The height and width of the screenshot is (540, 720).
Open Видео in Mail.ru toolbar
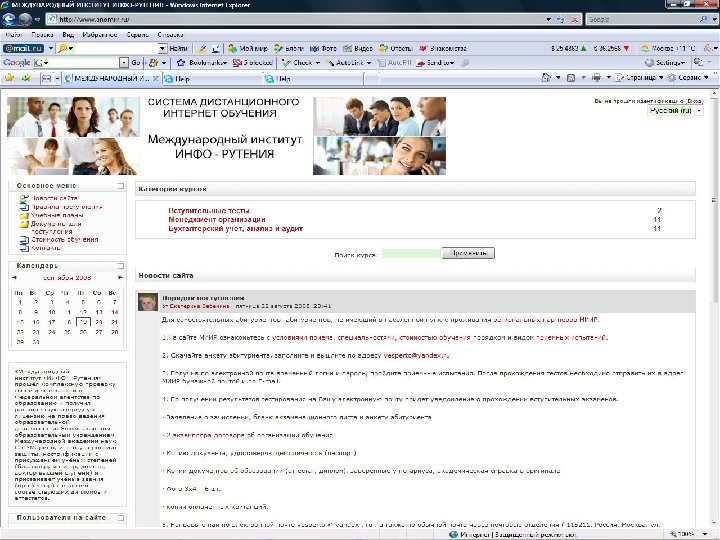[x=358, y=48]
